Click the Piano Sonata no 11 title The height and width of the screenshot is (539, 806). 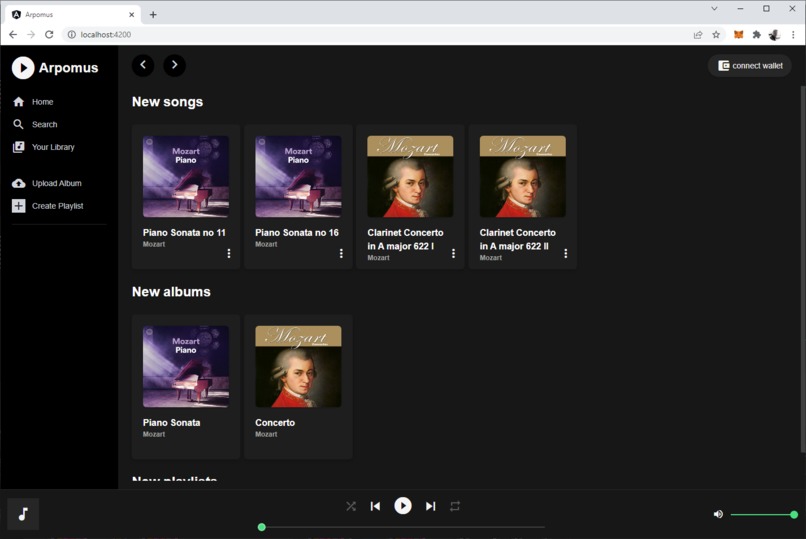click(x=184, y=233)
